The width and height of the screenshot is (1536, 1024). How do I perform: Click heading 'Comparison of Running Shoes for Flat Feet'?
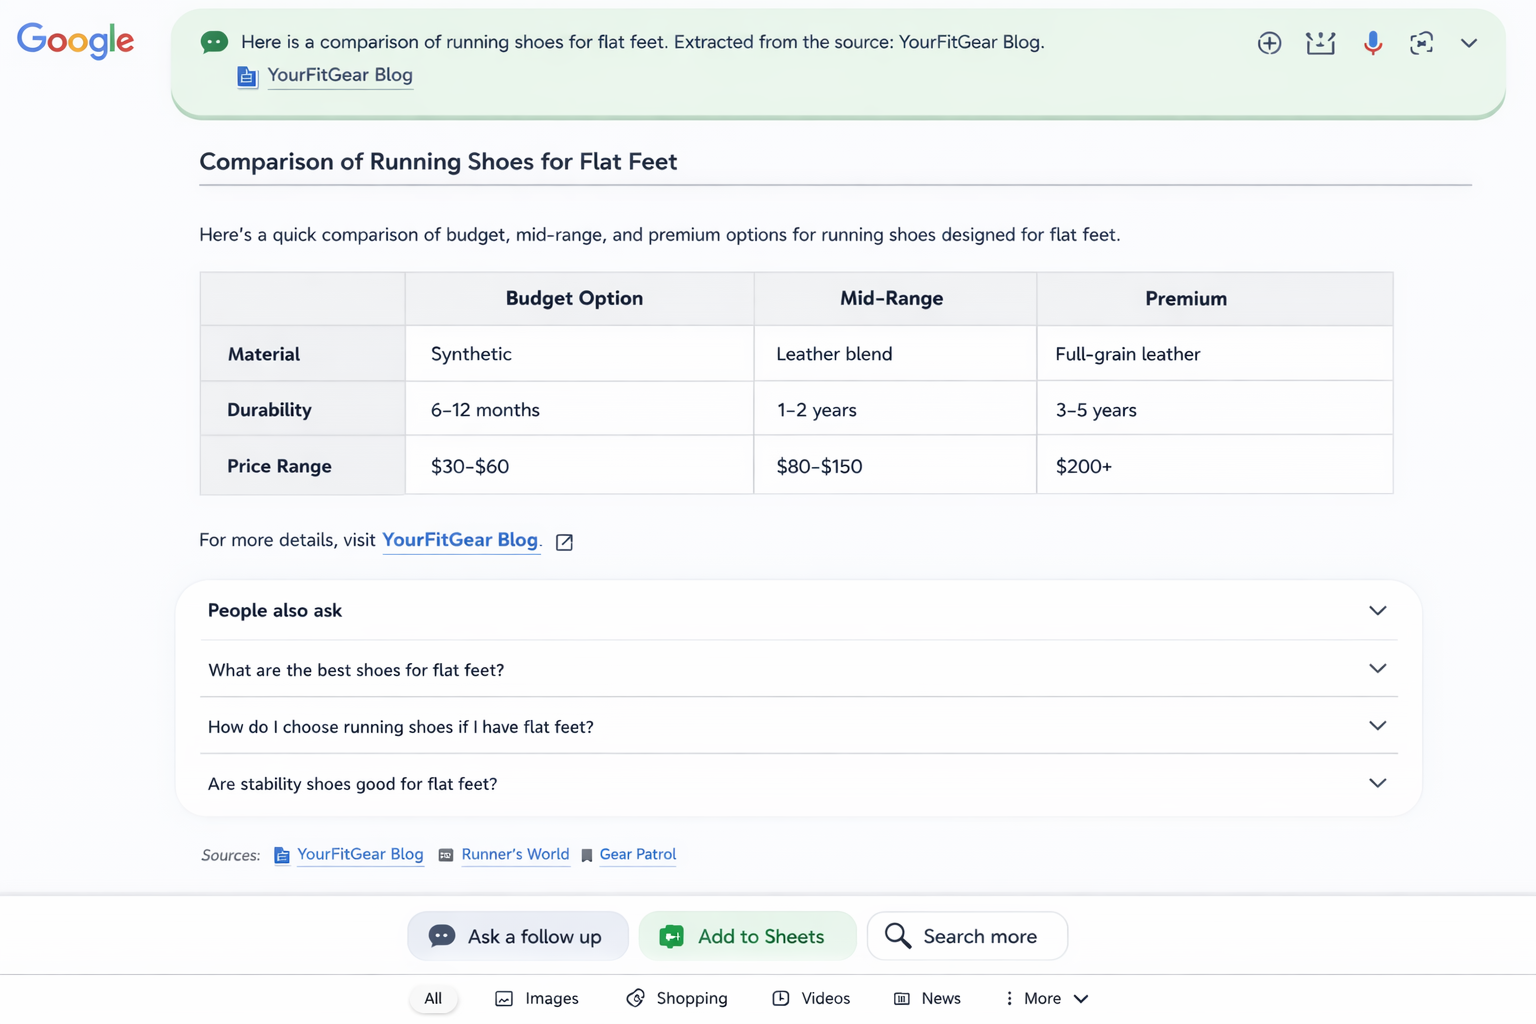click(x=438, y=161)
